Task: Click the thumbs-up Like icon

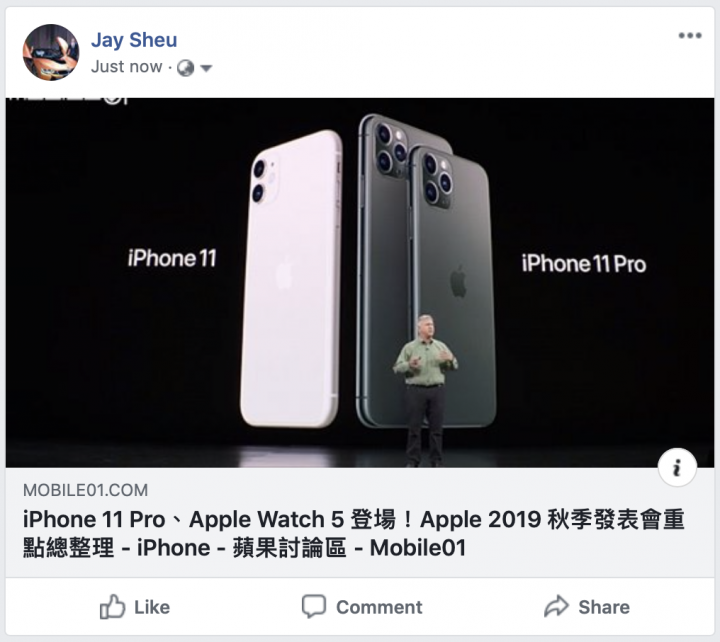Action: [x=112, y=607]
